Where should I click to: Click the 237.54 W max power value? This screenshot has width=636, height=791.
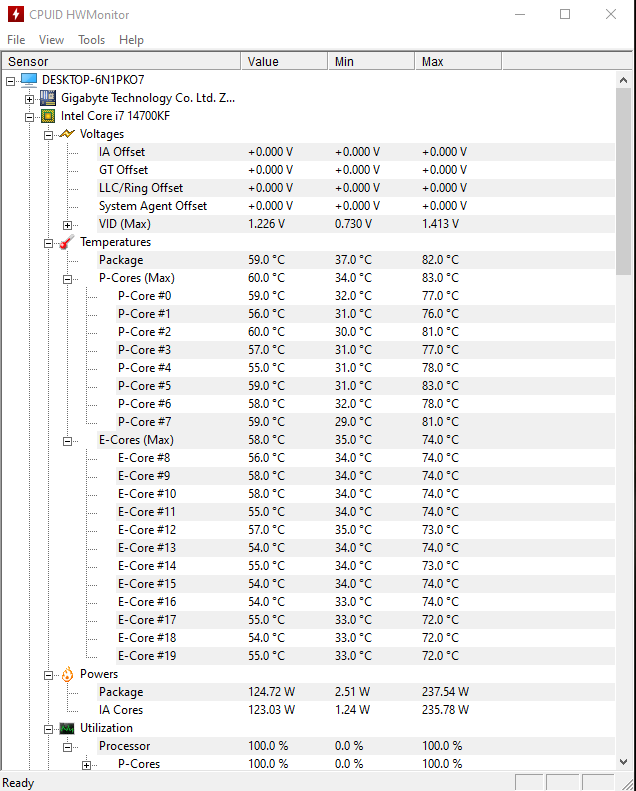pyautogui.click(x=445, y=692)
